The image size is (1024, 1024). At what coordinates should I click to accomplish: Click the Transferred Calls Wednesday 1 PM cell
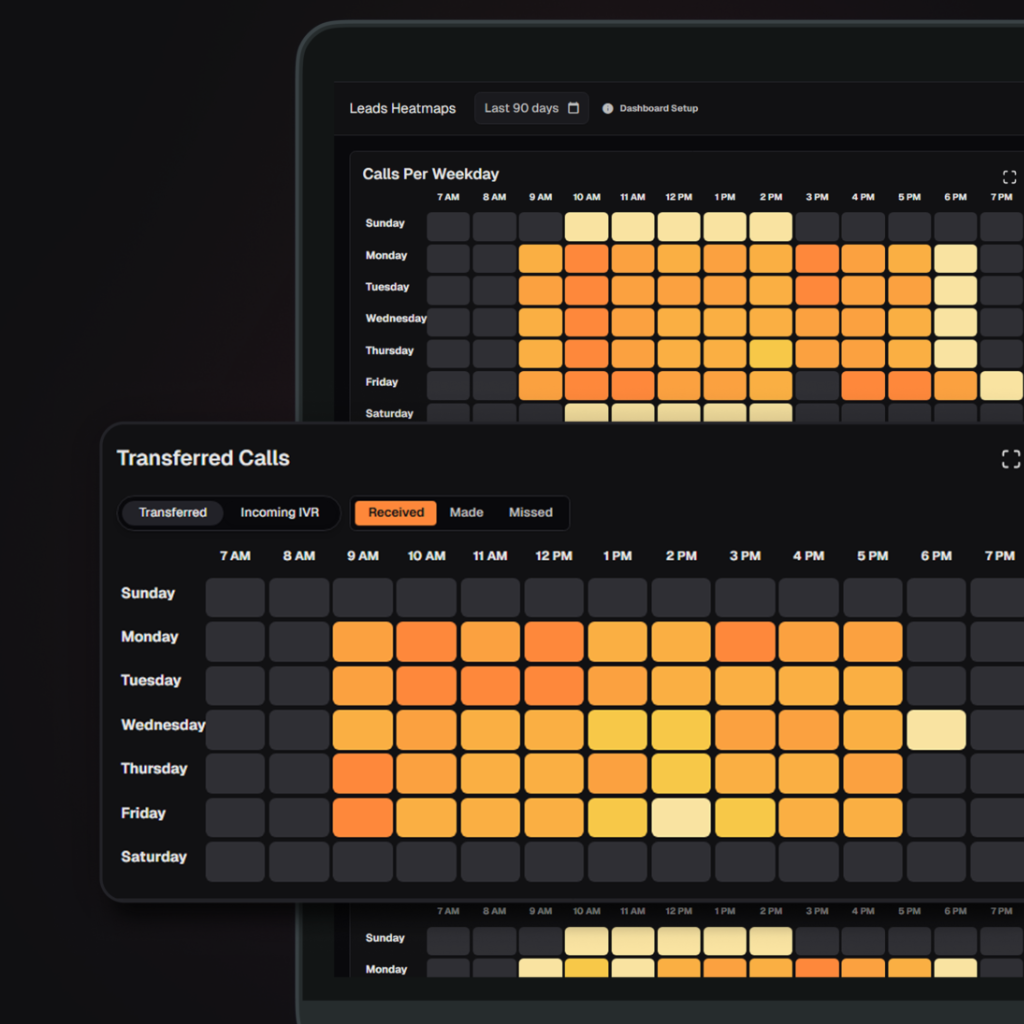point(617,729)
